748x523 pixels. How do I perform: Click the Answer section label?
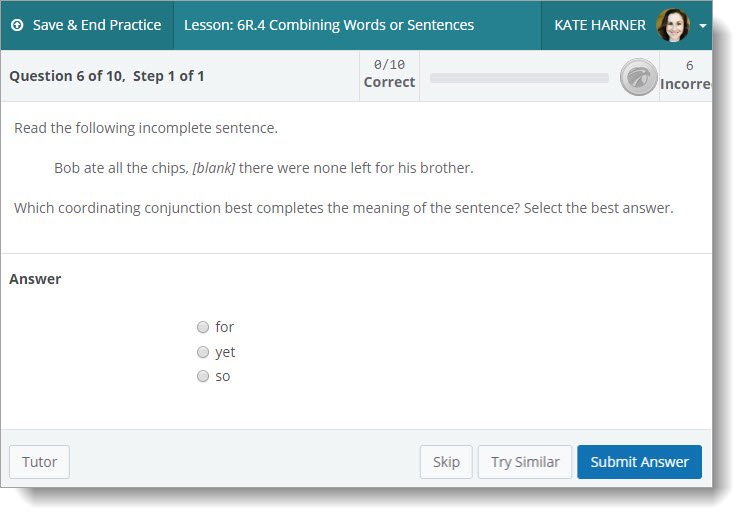pyautogui.click(x=35, y=279)
